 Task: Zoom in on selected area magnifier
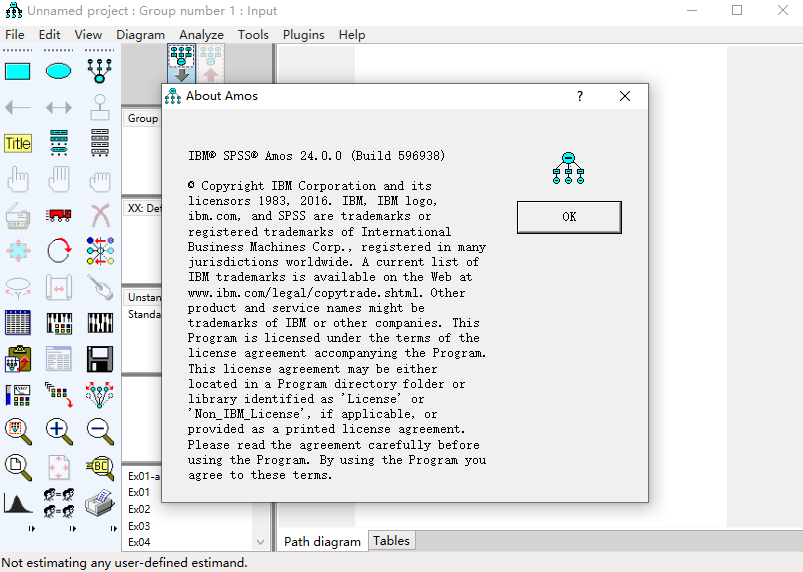tap(18, 431)
